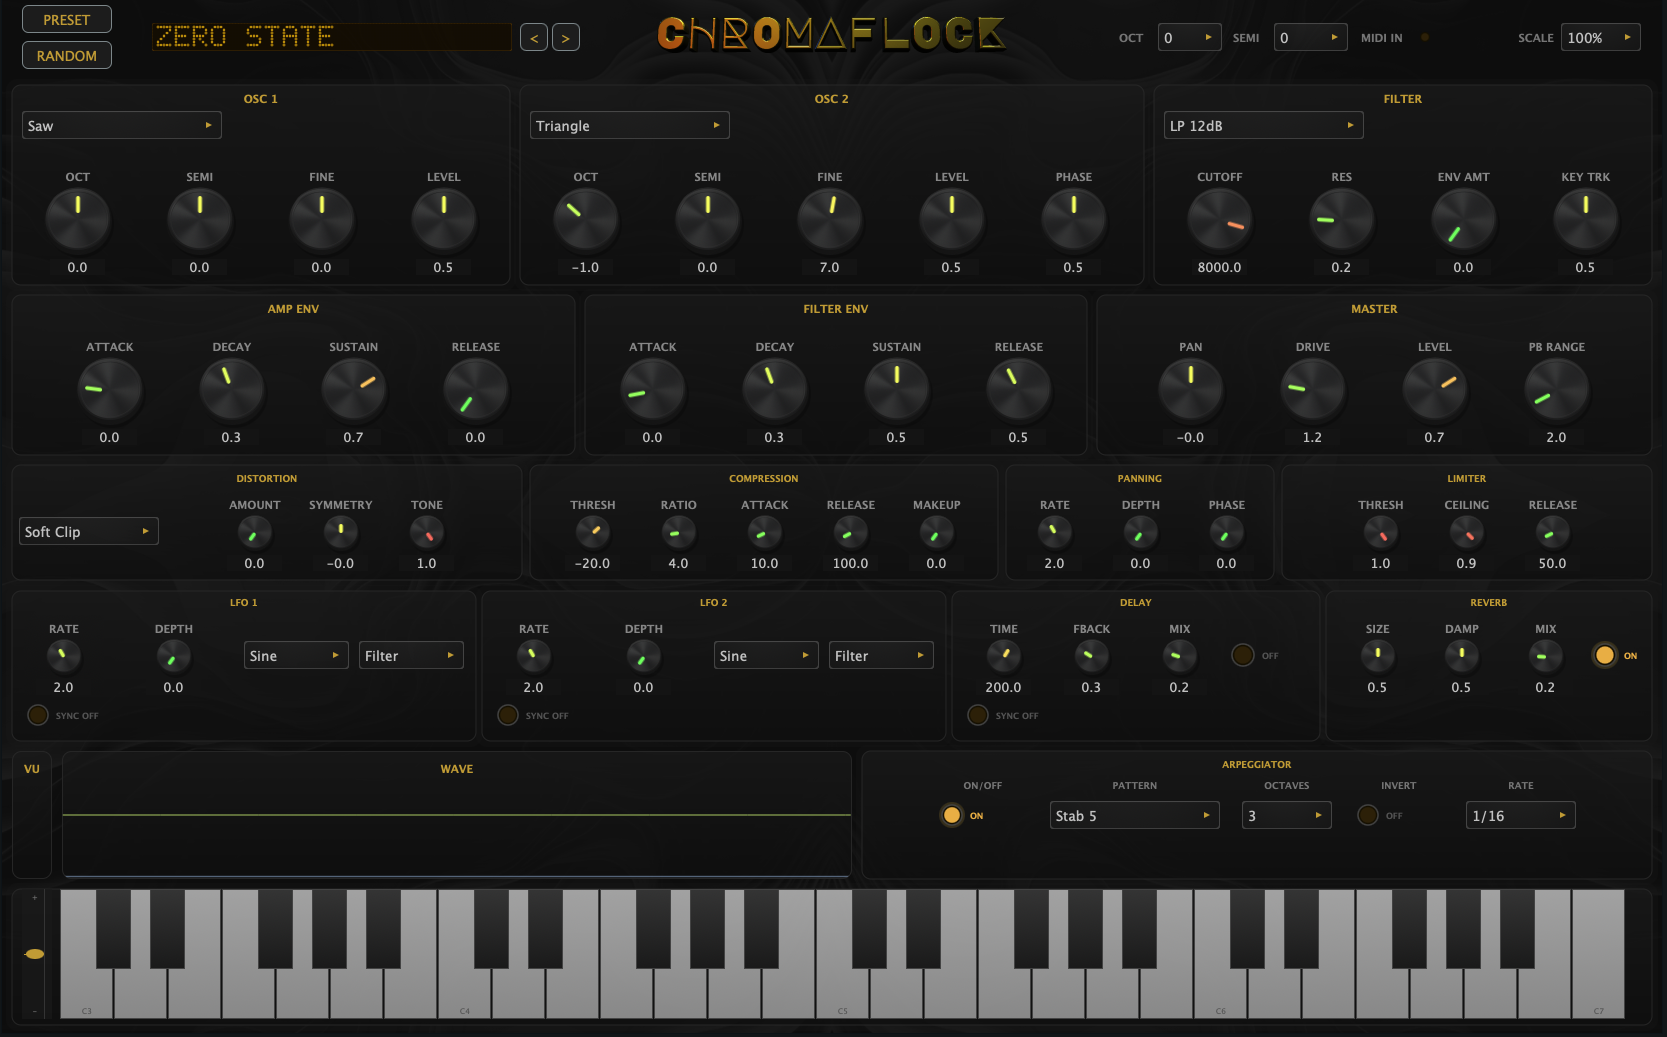Click the AMP ENV ATTACK knob
This screenshot has height=1037, width=1667.
coord(110,389)
